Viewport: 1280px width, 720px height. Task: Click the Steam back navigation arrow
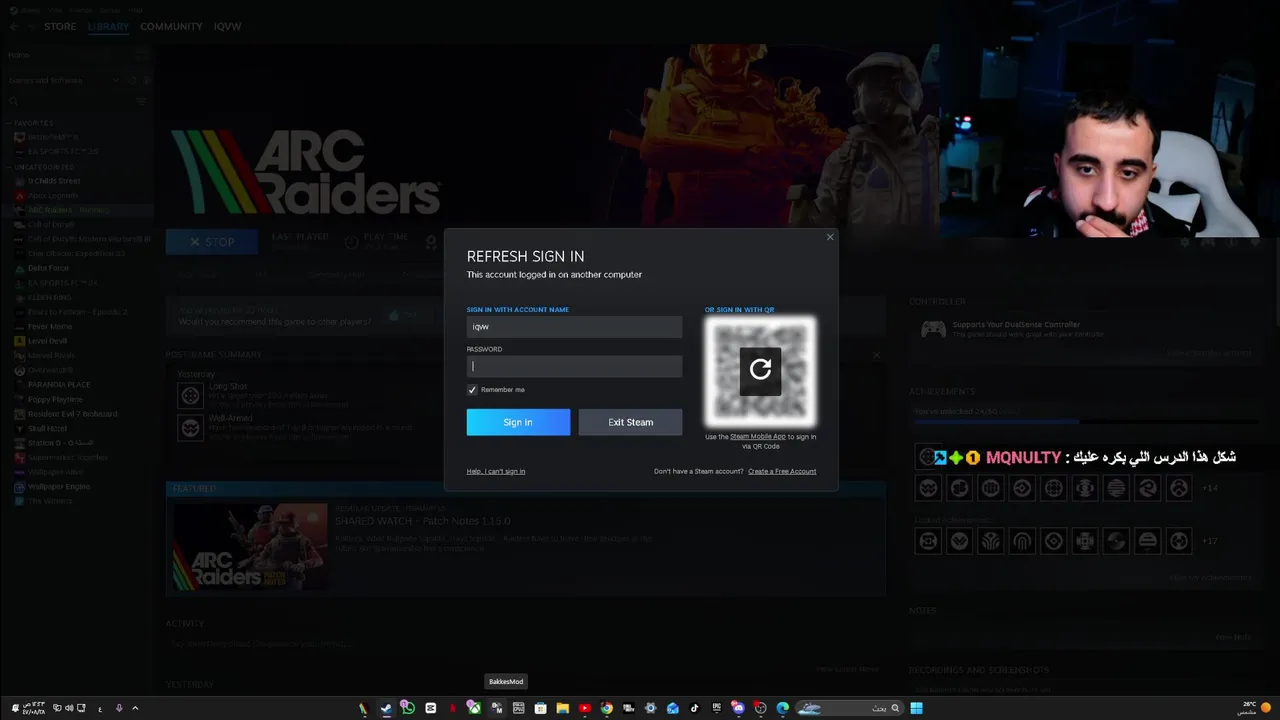pyautogui.click(x=14, y=26)
